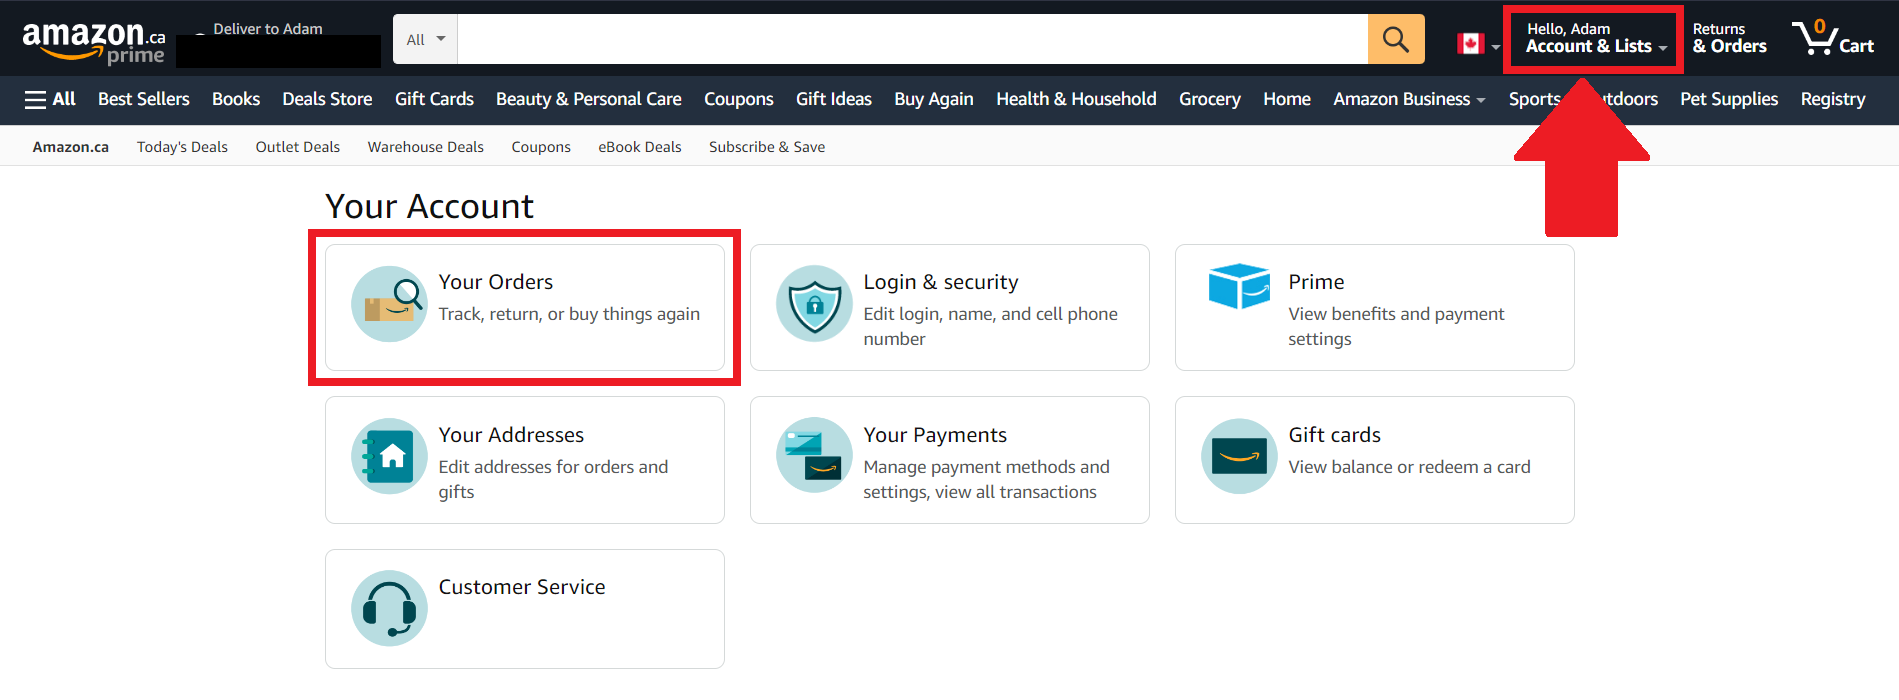Open Returns & Orders
Viewport: 1899px width, 700px height.
(x=1729, y=38)
